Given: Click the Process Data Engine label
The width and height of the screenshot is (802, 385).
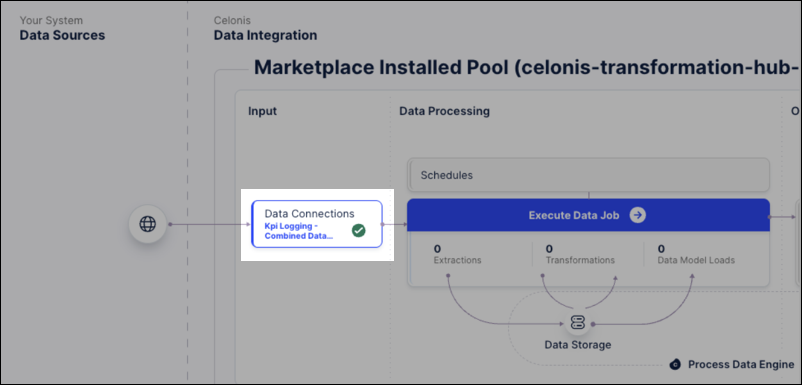Looking at the screenshot, I should pyautogui.click(x=741, y=365).
